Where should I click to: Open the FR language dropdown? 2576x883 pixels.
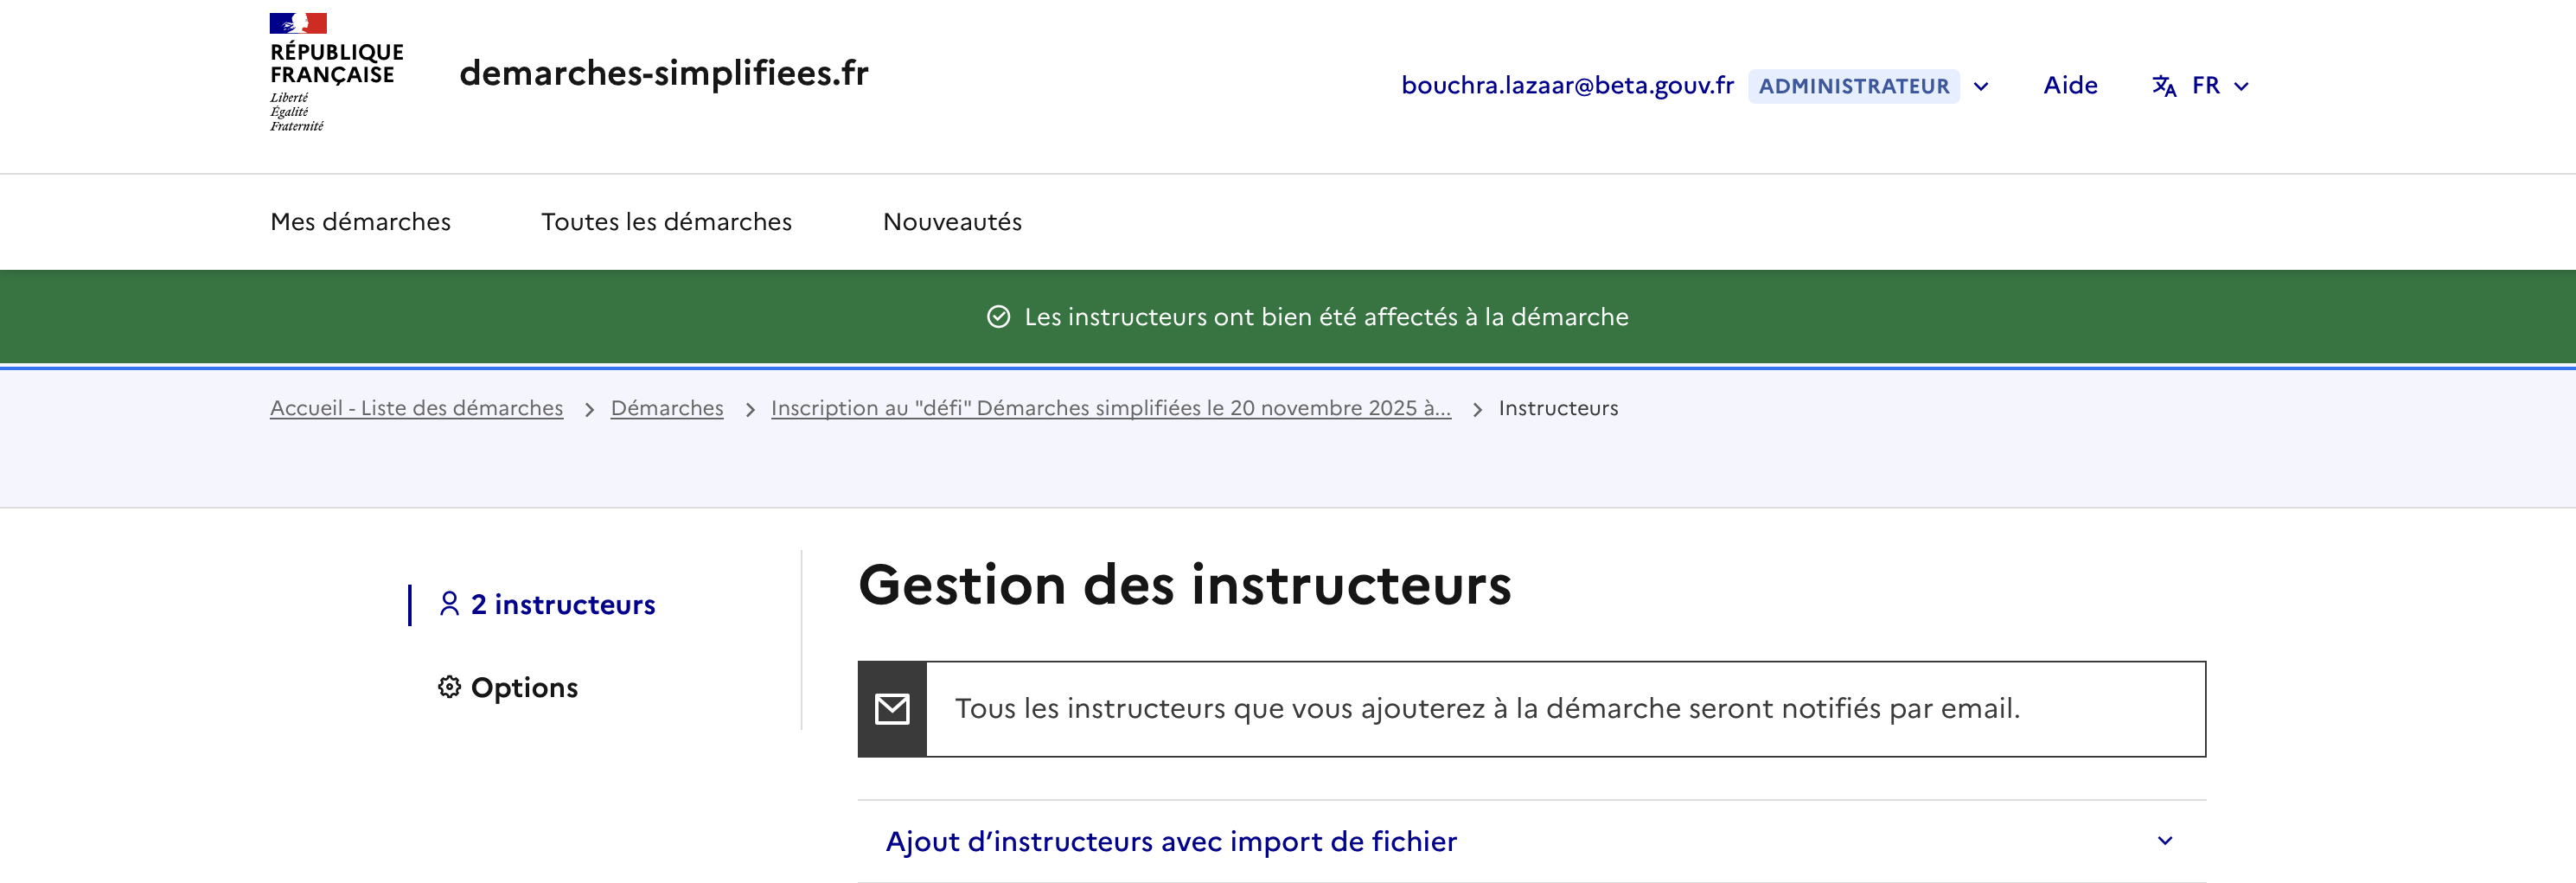point(2219,86)
